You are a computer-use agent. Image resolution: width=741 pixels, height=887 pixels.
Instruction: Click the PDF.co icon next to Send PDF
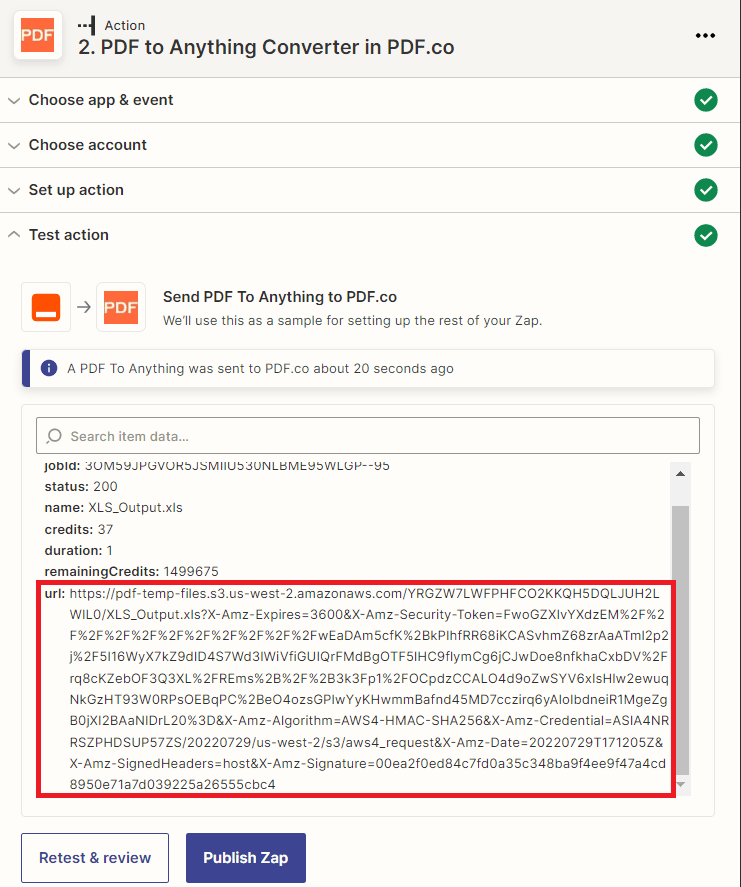tap(121, 307)
